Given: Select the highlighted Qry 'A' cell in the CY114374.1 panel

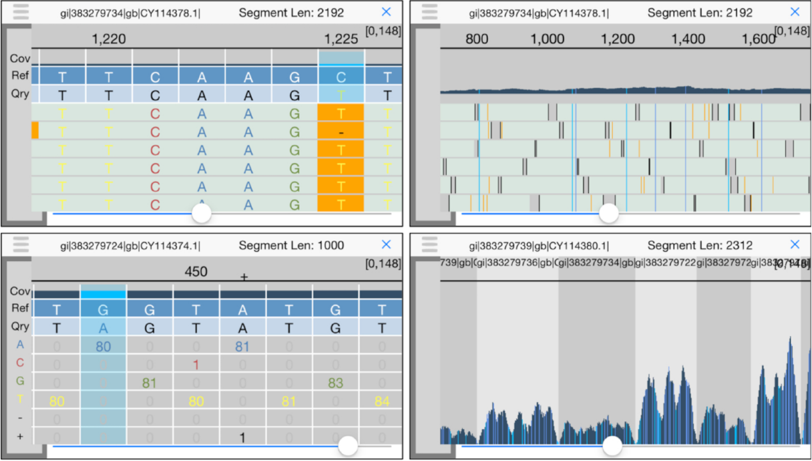Looking at the screenshot, I should (x=103, y=327).
